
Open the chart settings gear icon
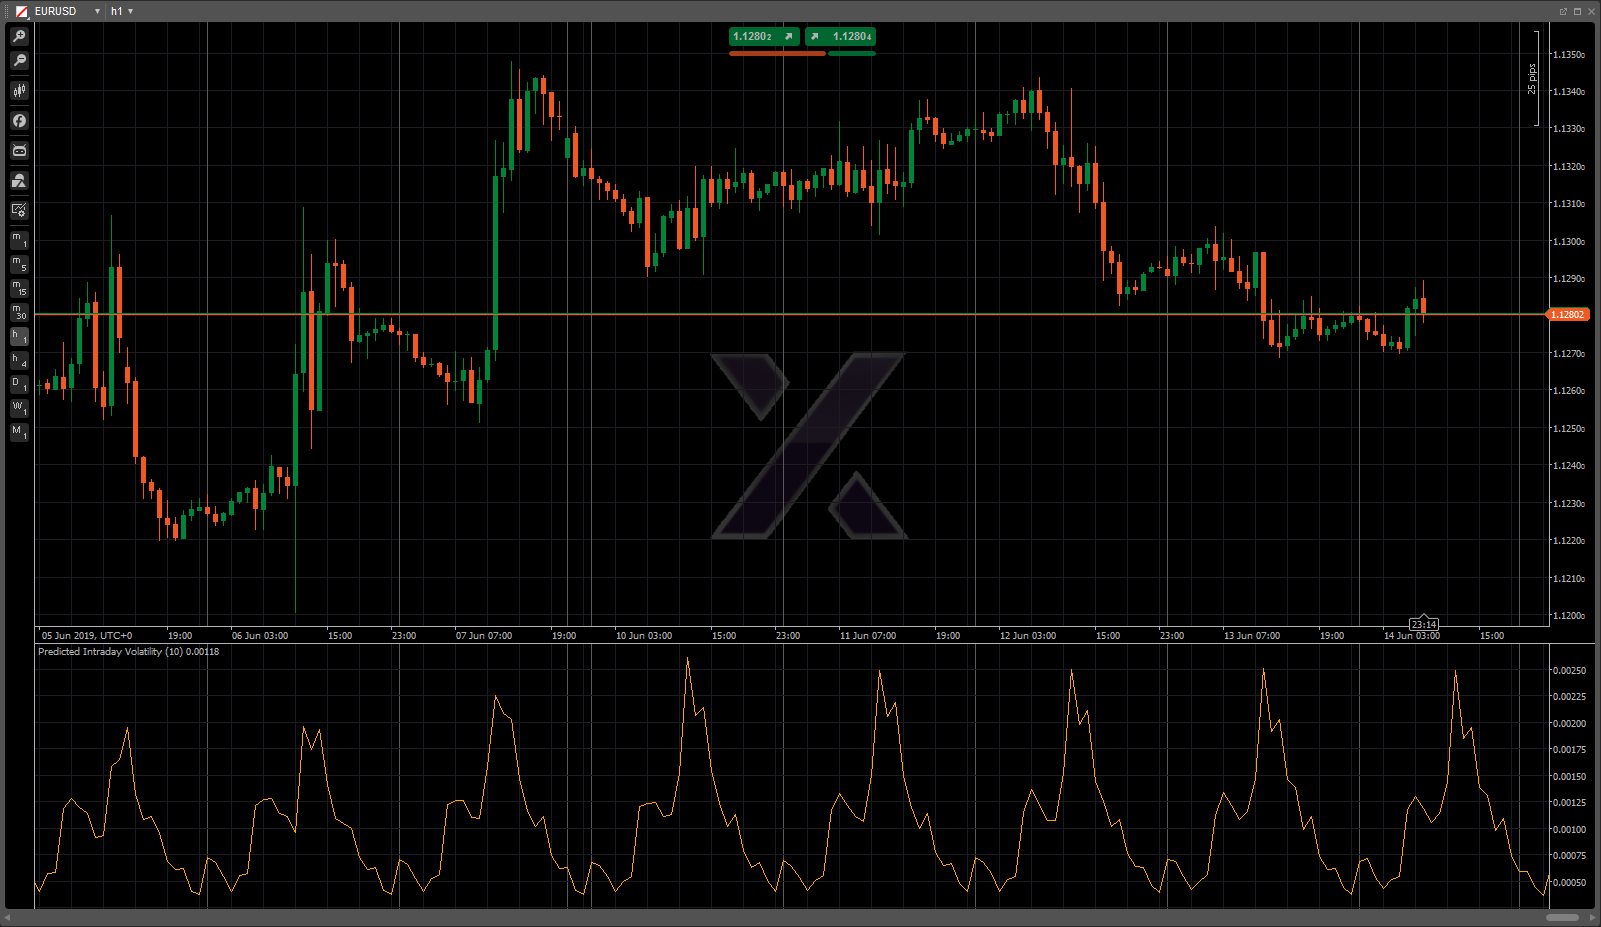click(x=19, y=210)
